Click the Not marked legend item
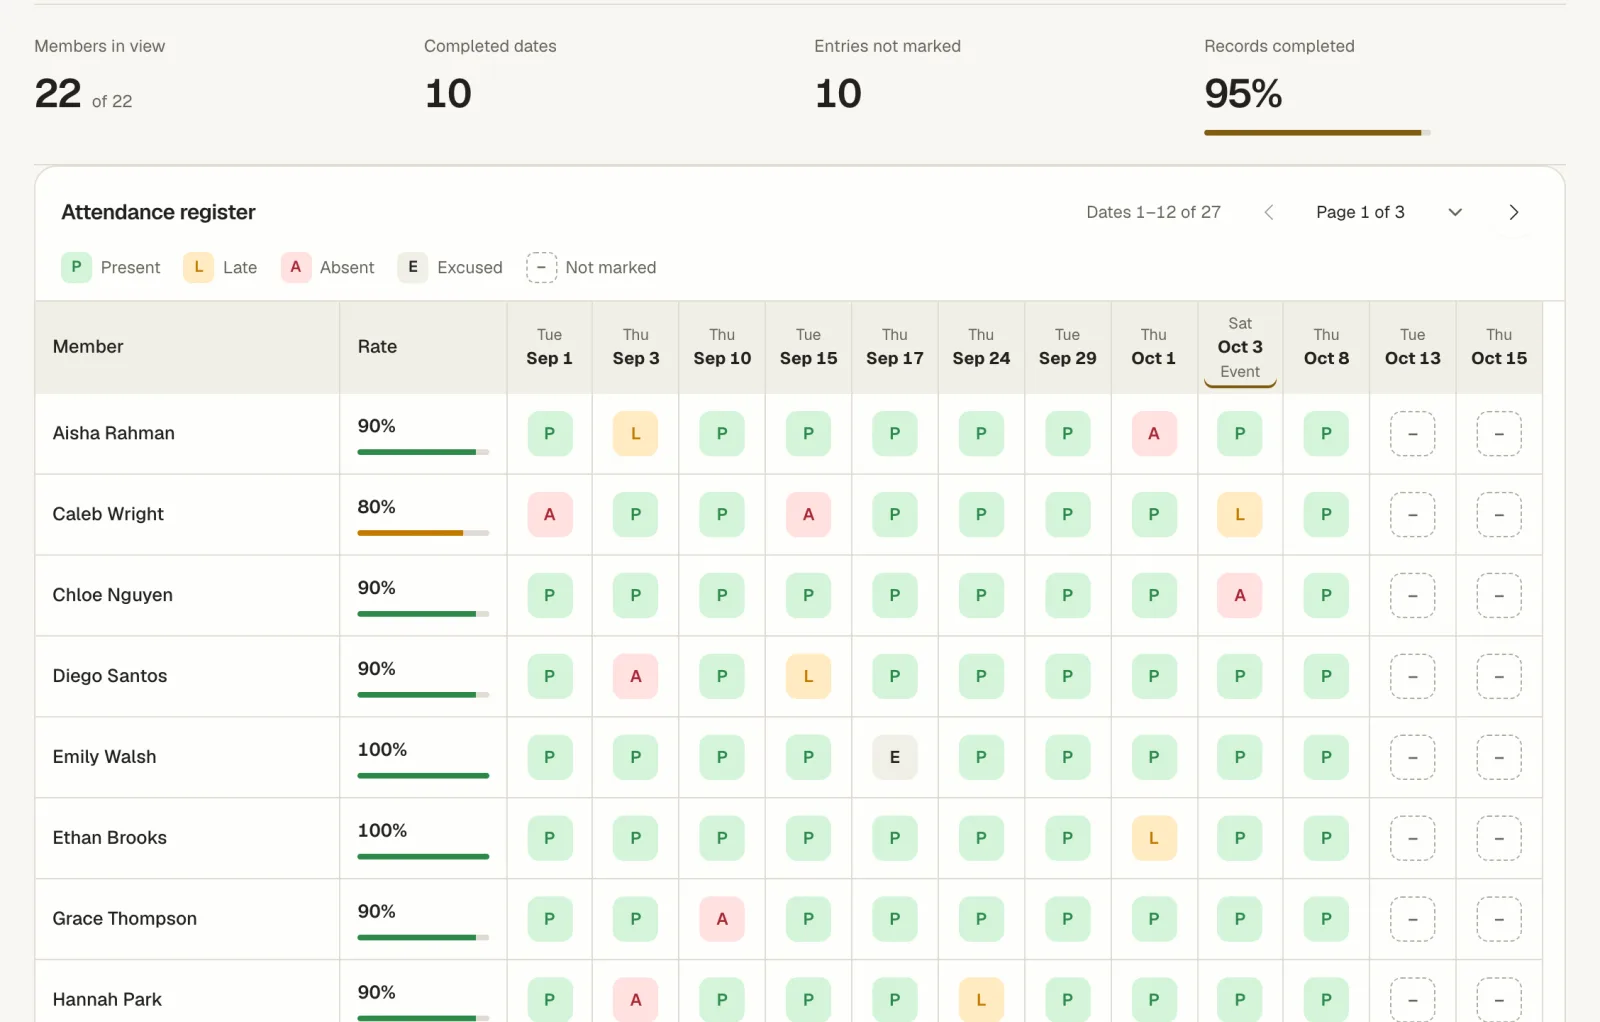This screenshot has width=1600, height=1022. [x=591, y=268]
